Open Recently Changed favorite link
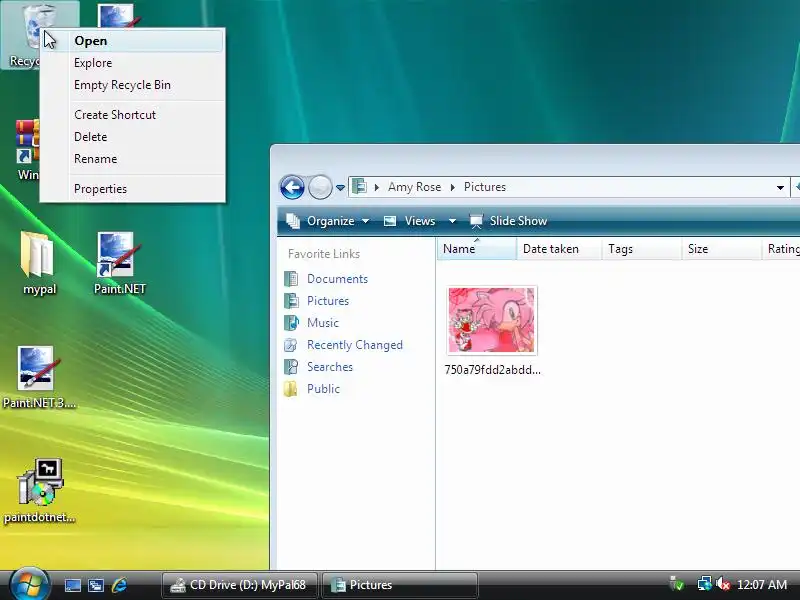800x600 pixels. 355,345
